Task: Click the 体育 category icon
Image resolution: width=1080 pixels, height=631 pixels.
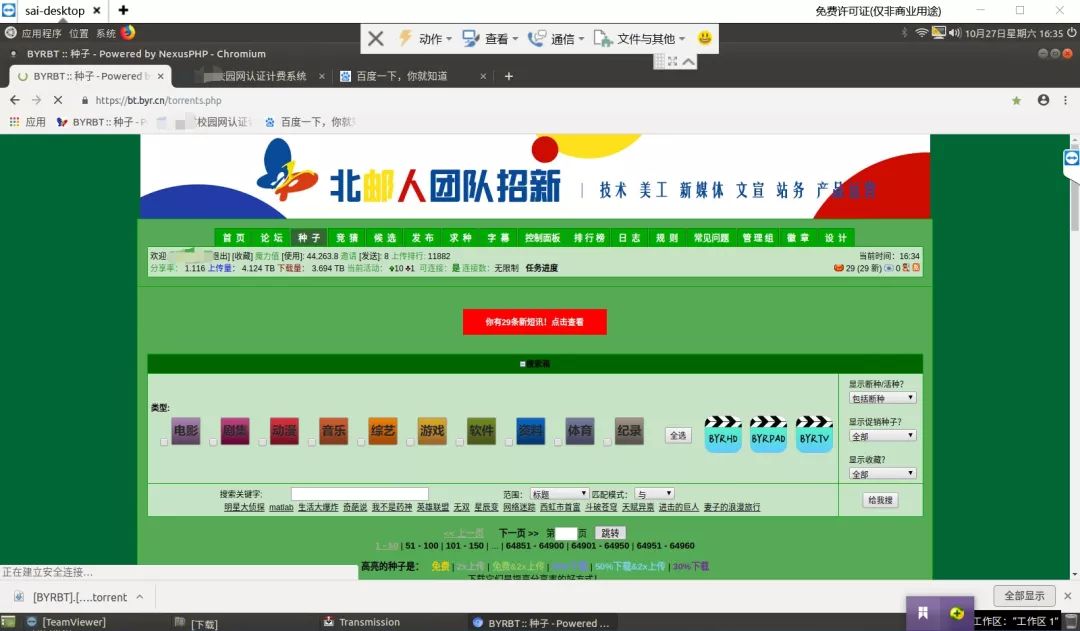Action: click(580, 431)
